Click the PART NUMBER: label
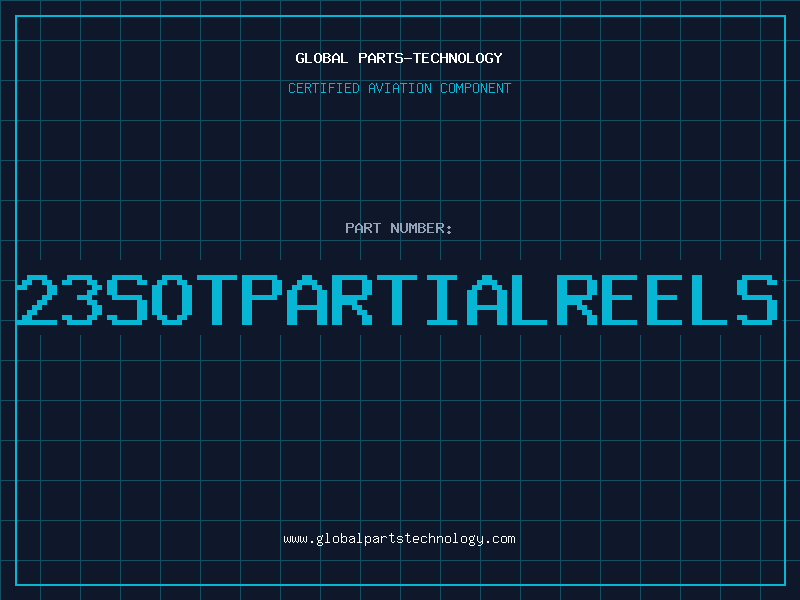 click(399, 228)
